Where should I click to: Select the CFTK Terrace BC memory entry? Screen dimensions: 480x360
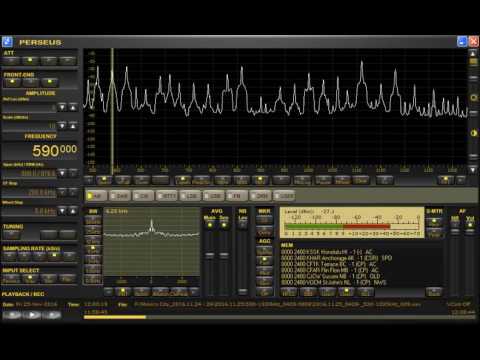(329, 264)
